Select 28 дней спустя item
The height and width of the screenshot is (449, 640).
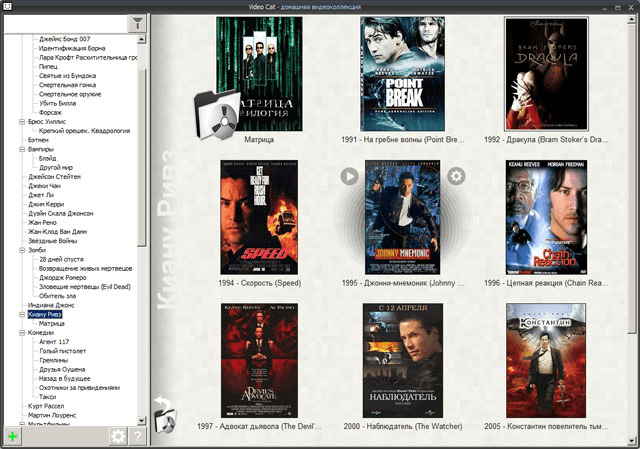click(61, 260)
